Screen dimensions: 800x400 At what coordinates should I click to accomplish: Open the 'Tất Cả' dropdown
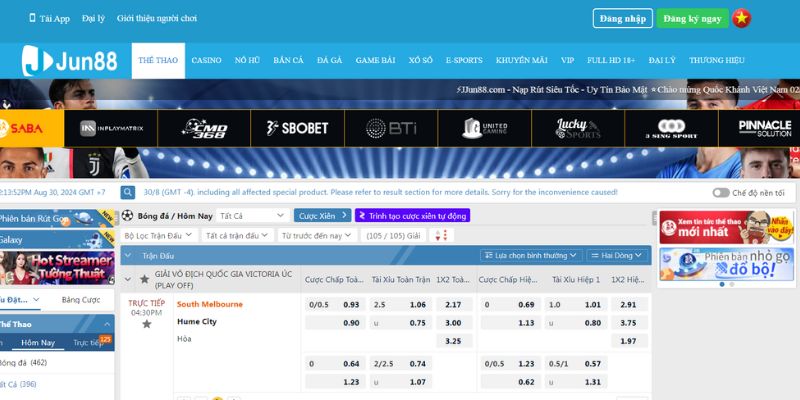pos(253,215)
